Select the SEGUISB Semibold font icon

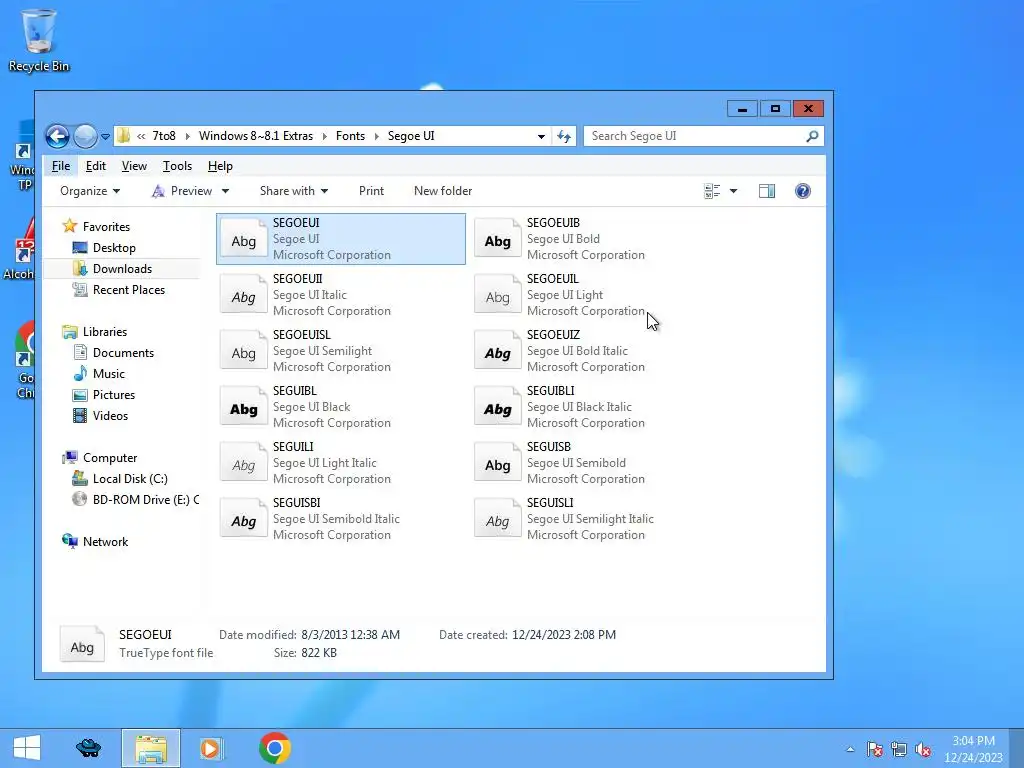pos(498,464)
